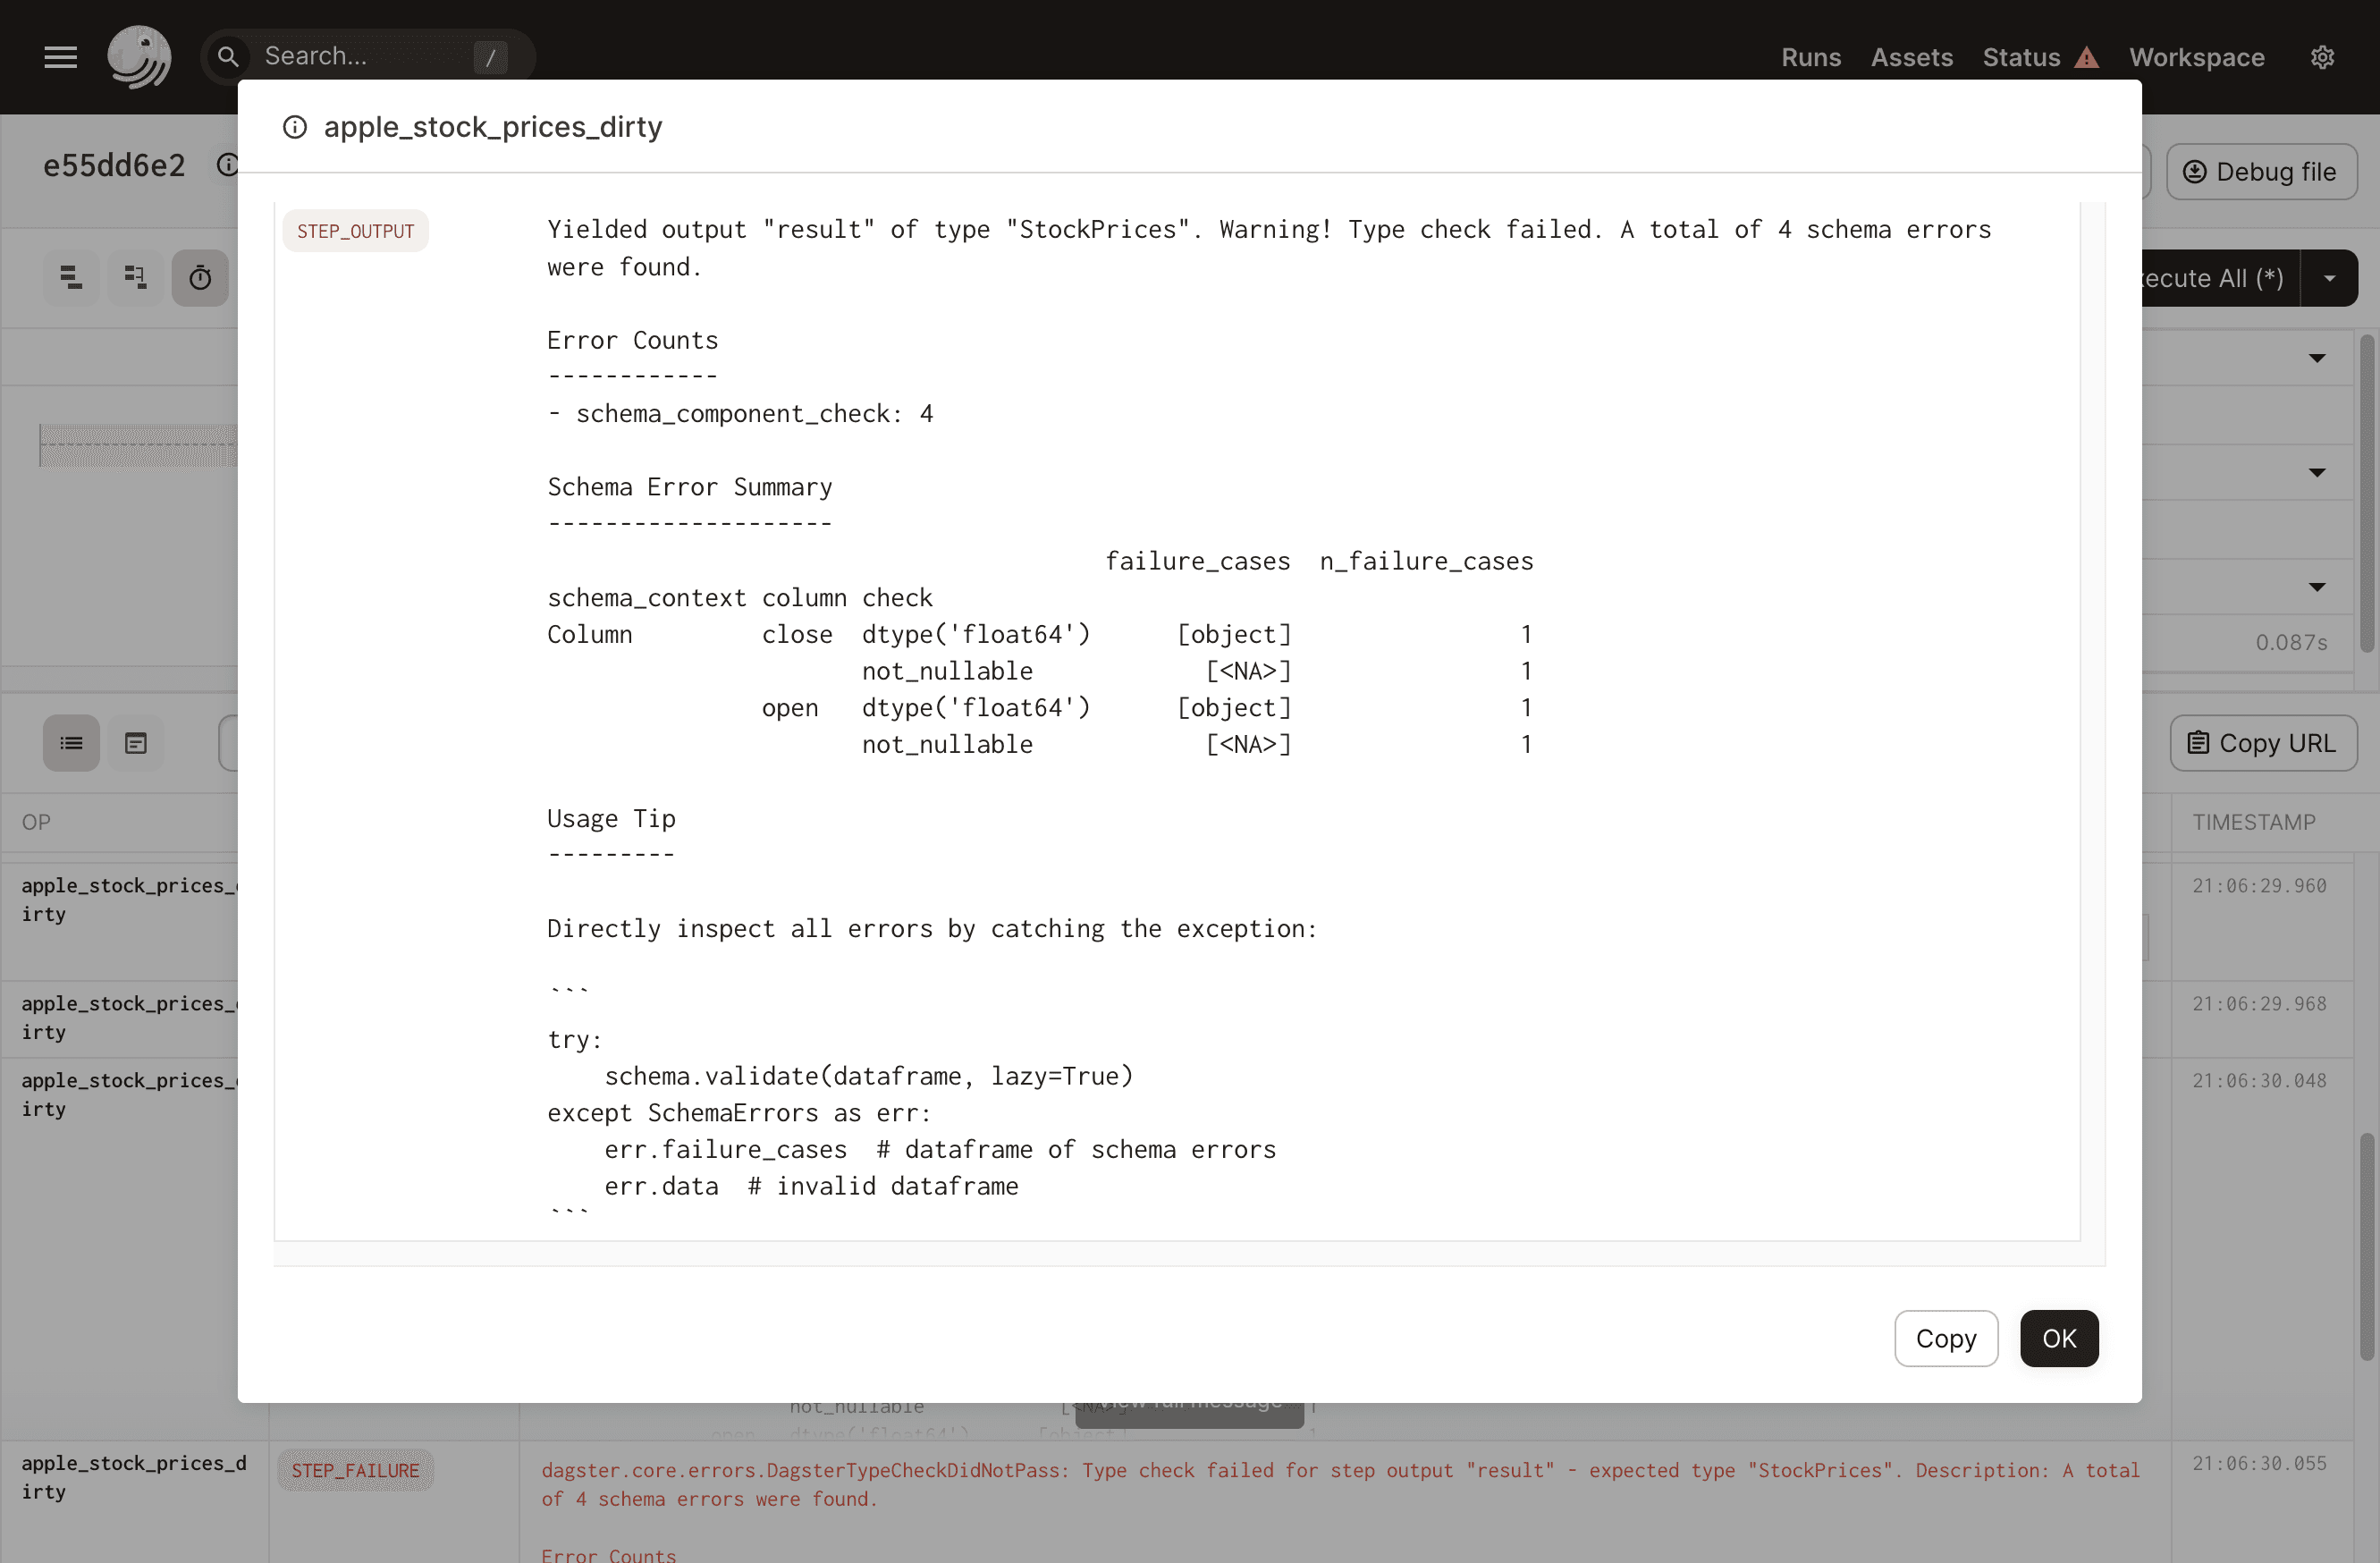Expand the third dropdown arrow in panel
The image size is (2380, 1563).
[2316, 587]
